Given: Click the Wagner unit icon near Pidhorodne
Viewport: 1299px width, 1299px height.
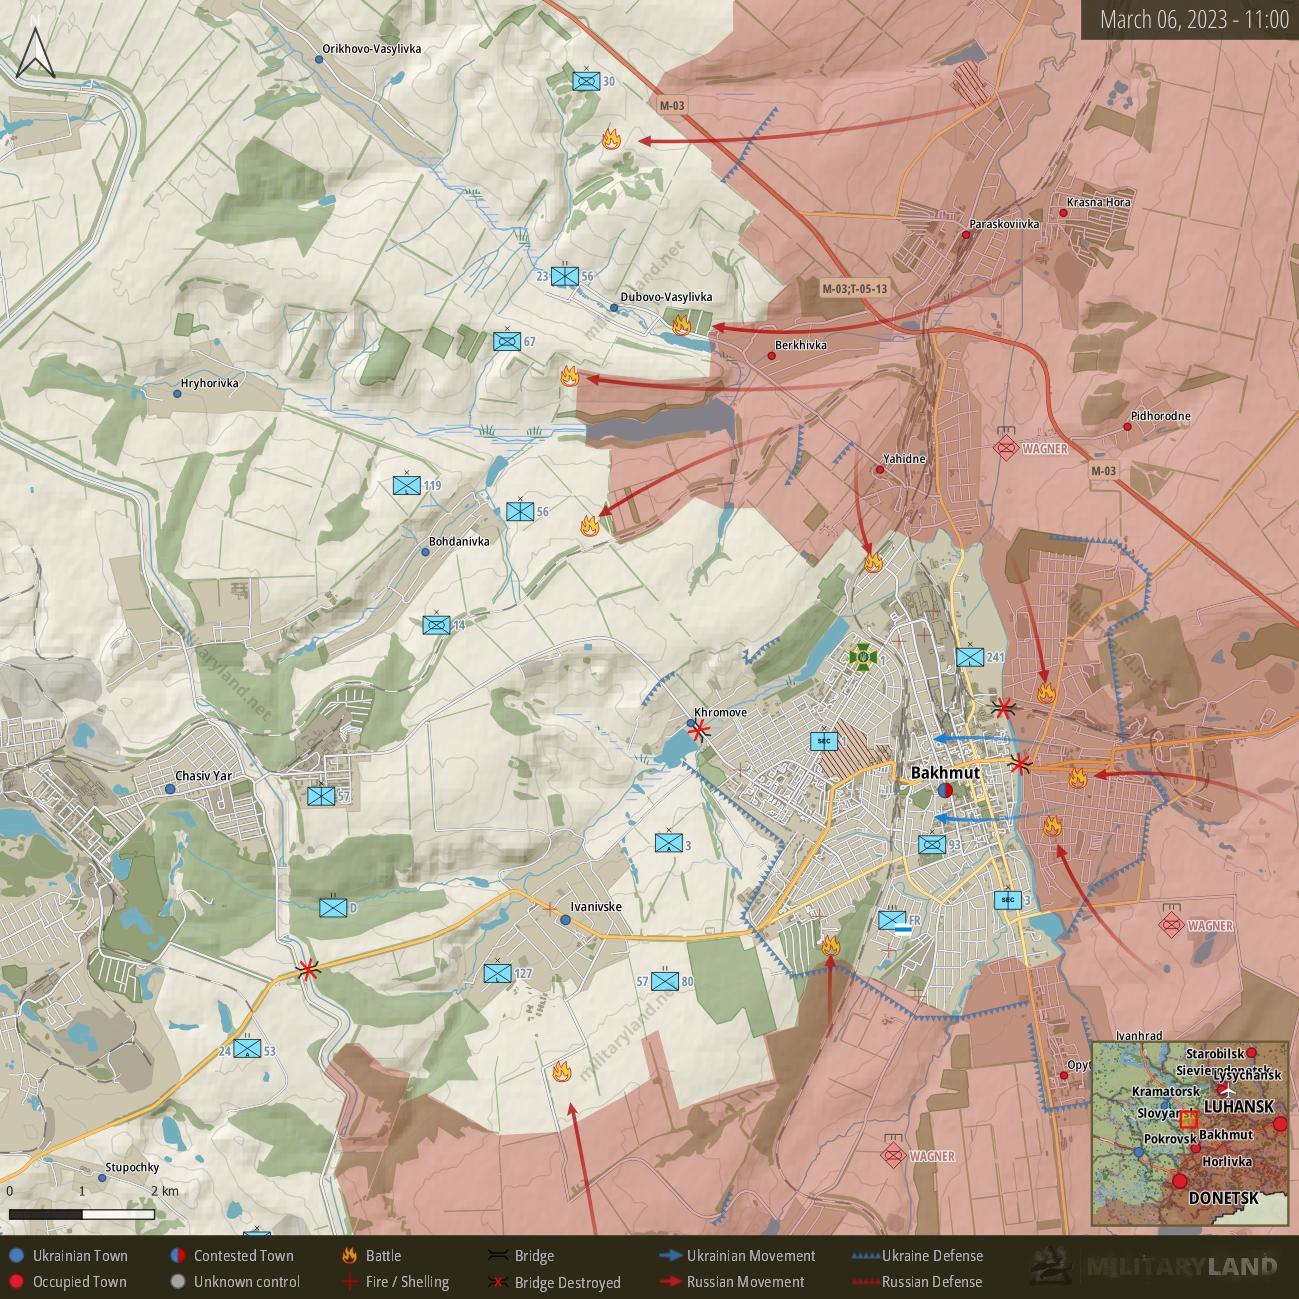Looking at the screenshot, I should point(1006,448).
